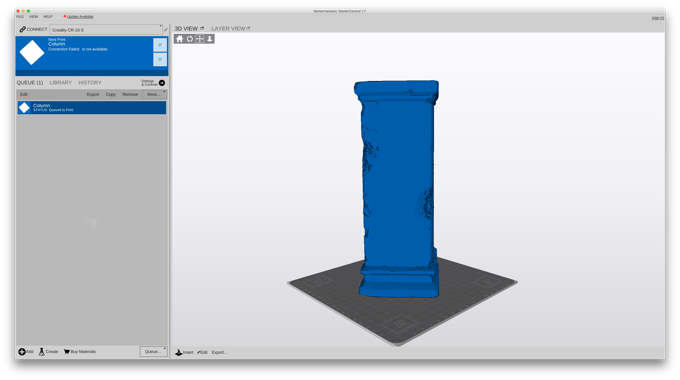Click the lower temperature readout box
This screenshot has height=380, width=680.
coord(160,59)
